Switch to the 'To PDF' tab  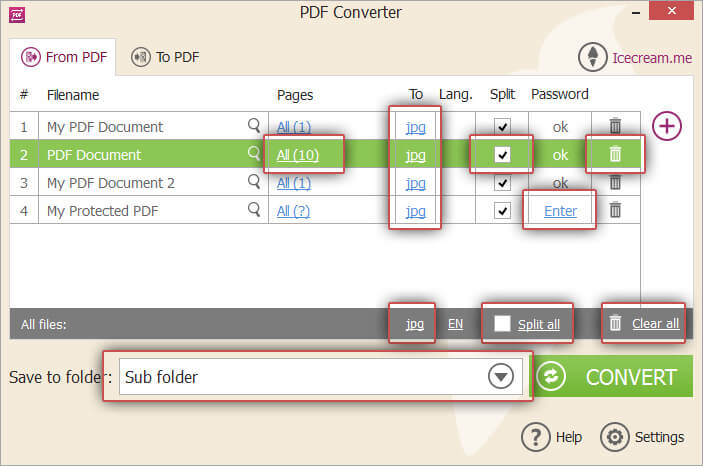[x=165, y=57]
